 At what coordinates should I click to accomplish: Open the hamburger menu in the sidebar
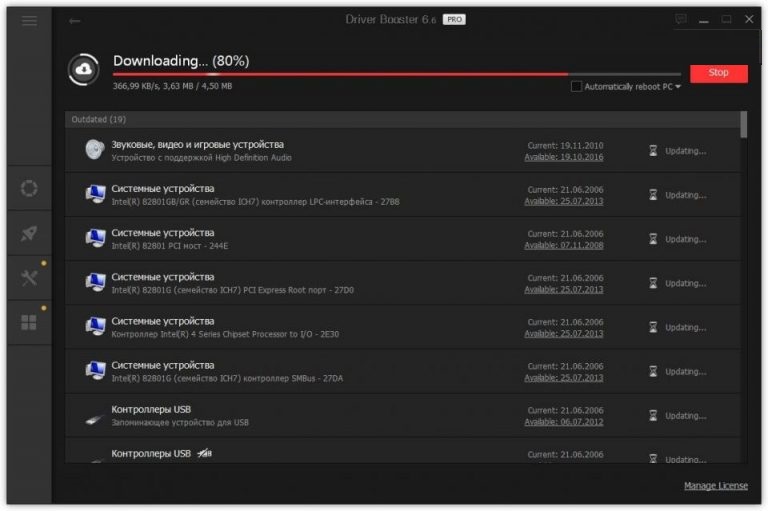(29, 21)
